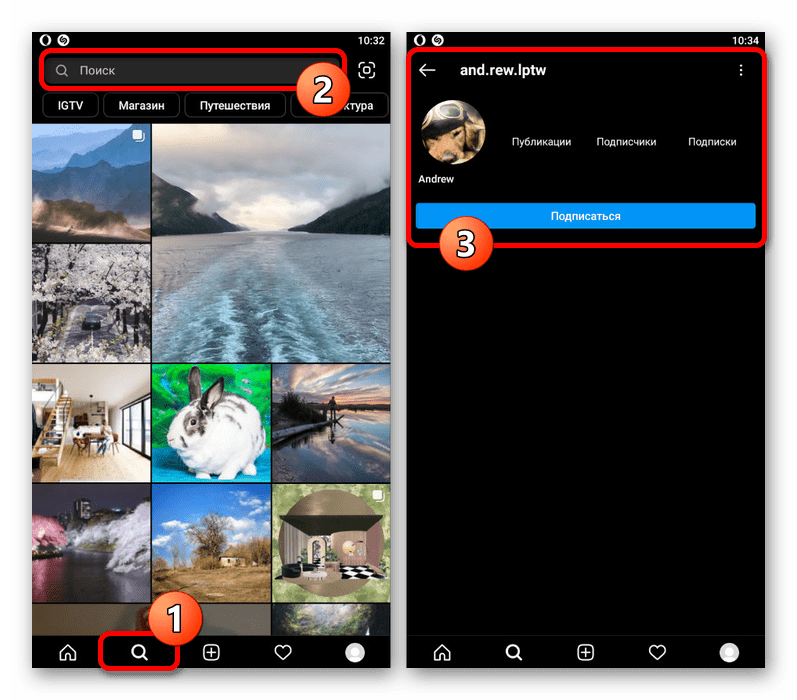
Task: Open the white rabbit photo
Action: 211,422
